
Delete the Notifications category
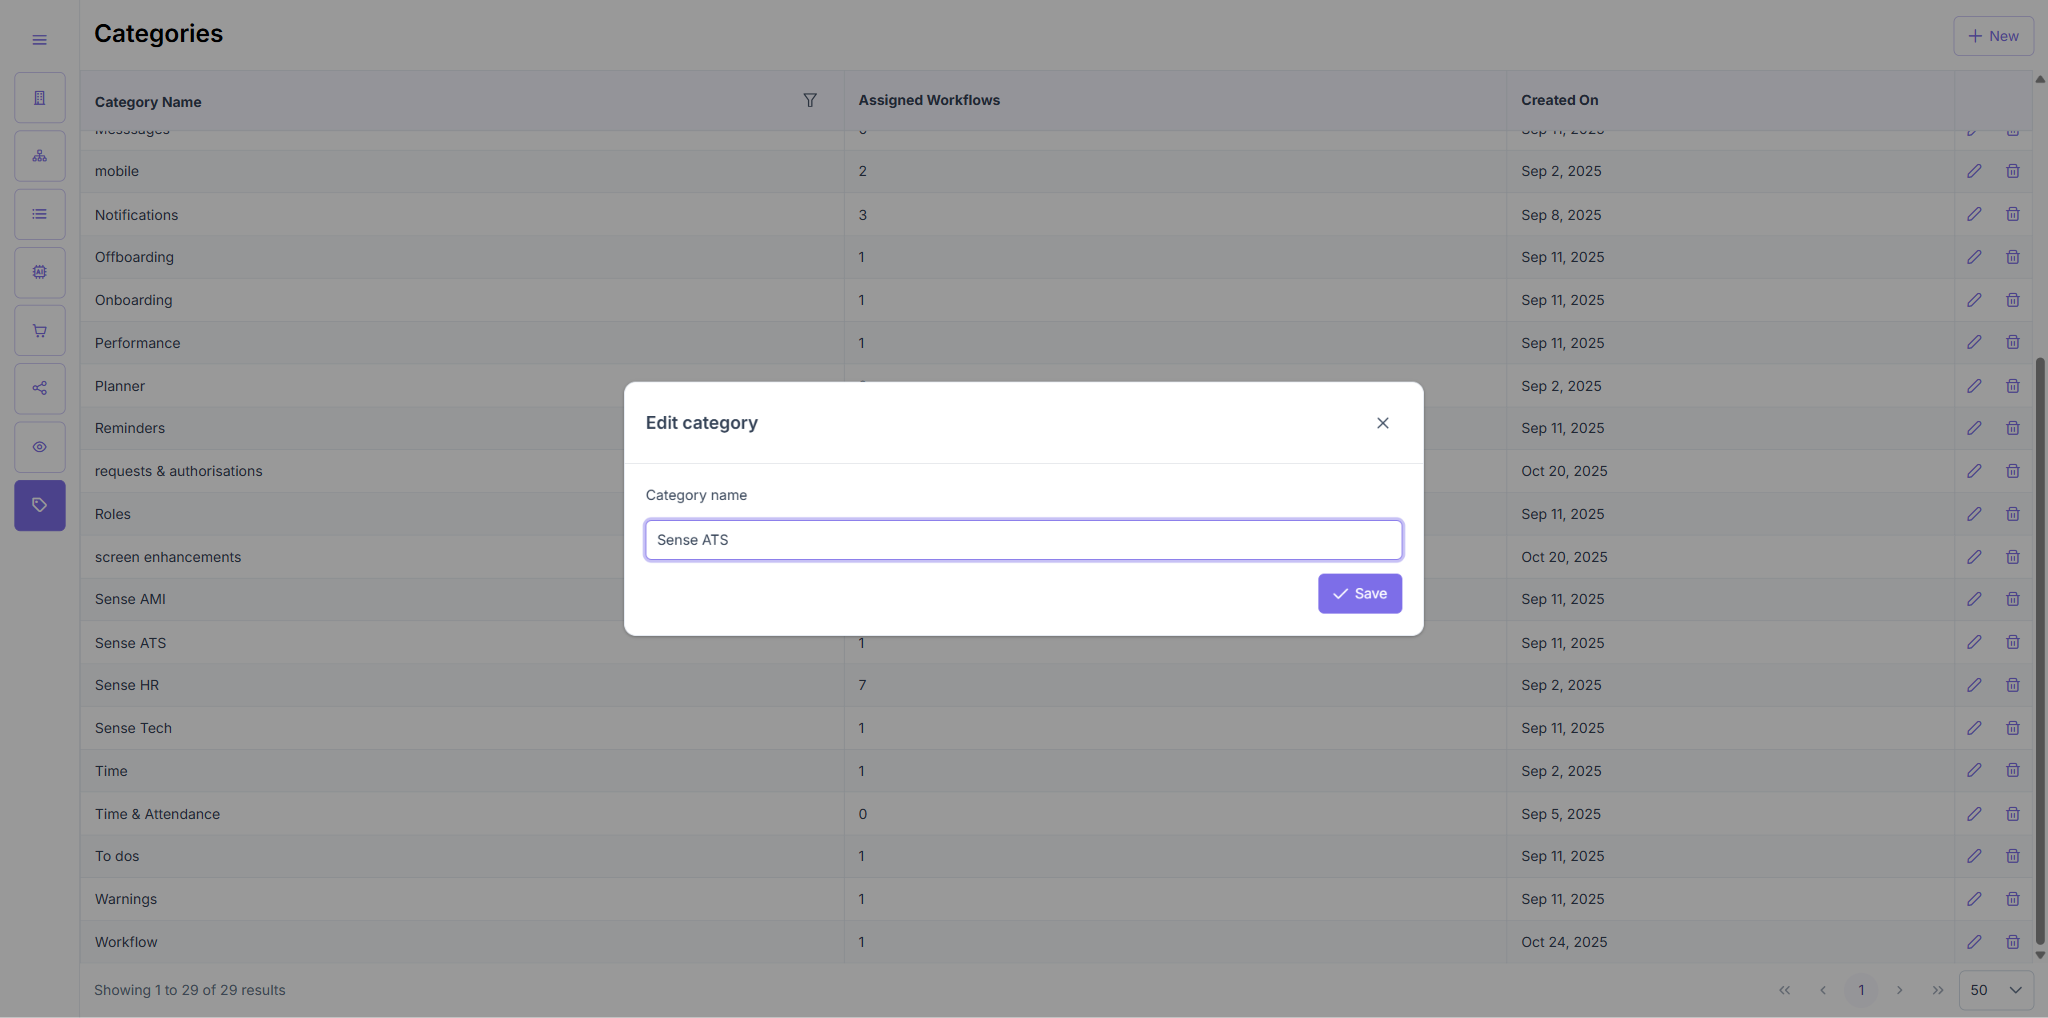click(2013, 214)
